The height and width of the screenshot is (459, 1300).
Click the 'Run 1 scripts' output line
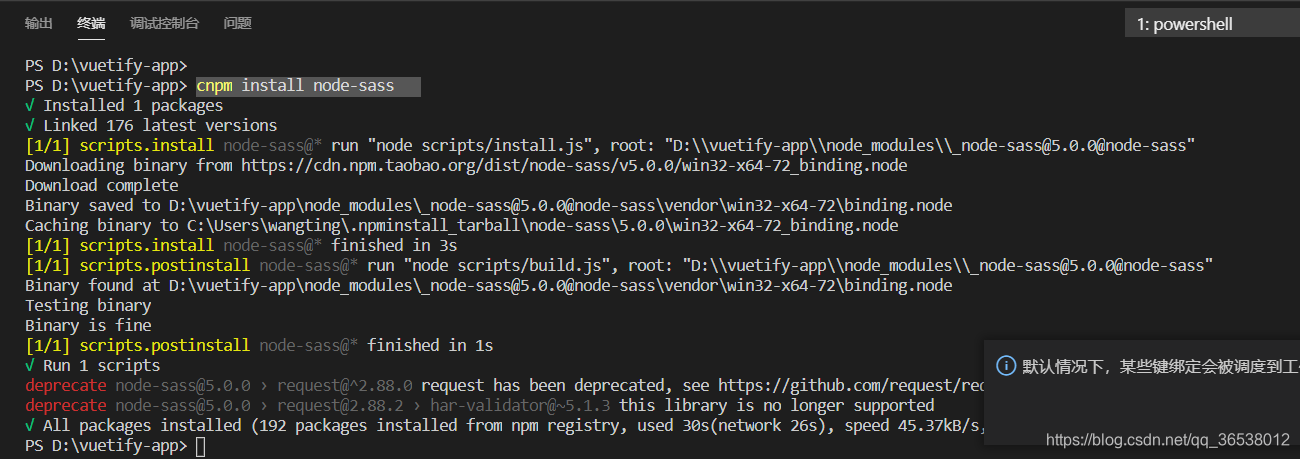92,365
